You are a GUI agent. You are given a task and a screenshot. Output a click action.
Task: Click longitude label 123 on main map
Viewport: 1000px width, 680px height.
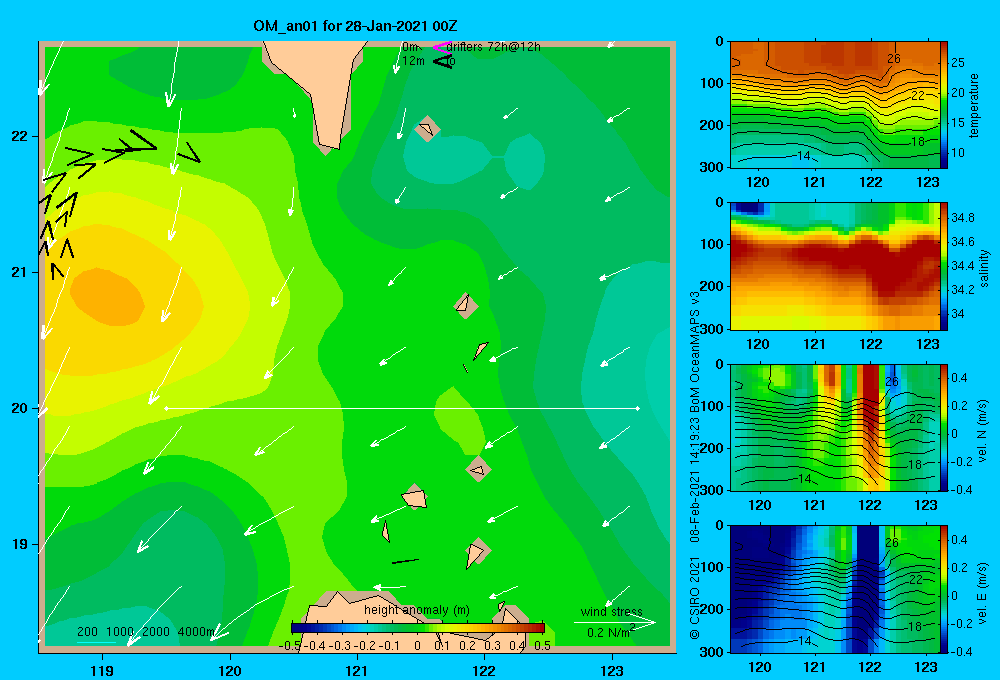[612, 670]
